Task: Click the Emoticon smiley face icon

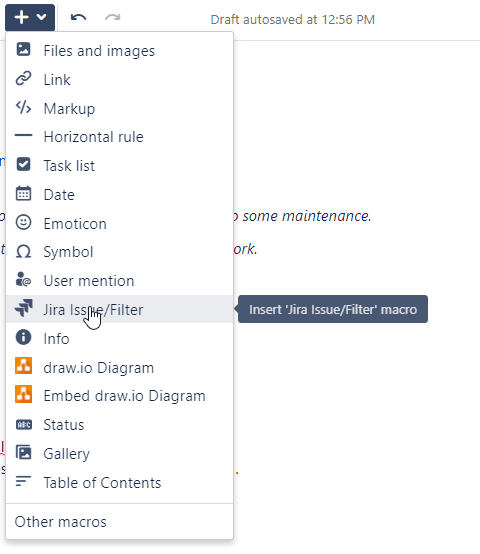Action: (x=23, y=223)
